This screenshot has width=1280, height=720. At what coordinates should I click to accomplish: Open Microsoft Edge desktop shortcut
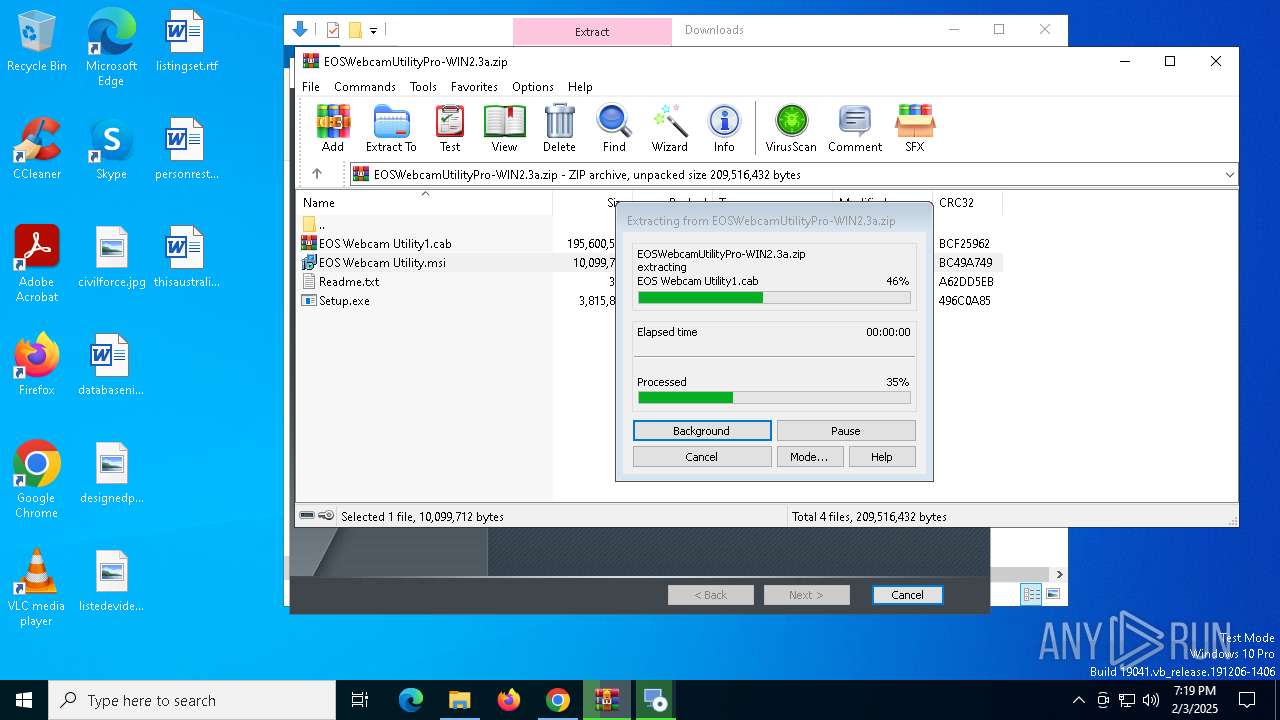pyautogui.click(x=111, y=48)
